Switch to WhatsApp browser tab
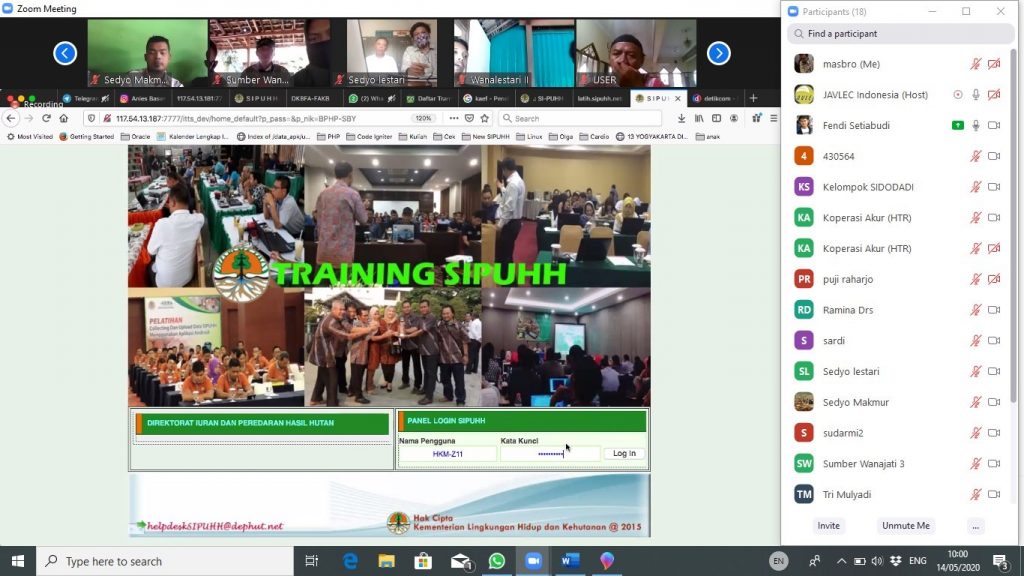Screen dimensions: 1024x576 click(x=372, y=99)
